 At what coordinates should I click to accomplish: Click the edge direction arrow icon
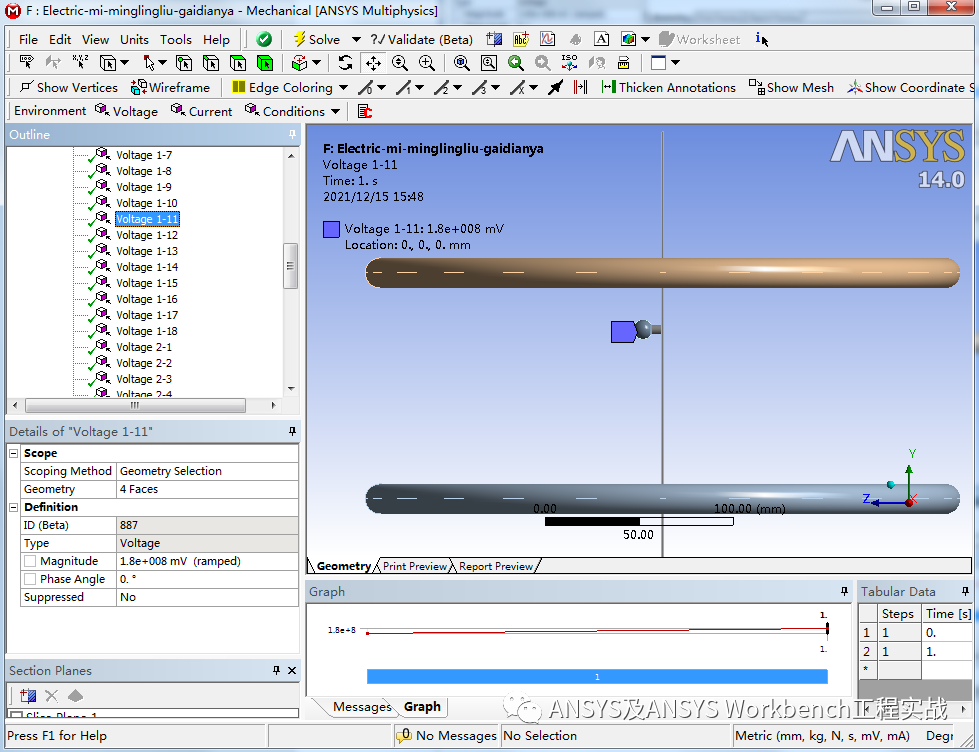pos(555,87)
